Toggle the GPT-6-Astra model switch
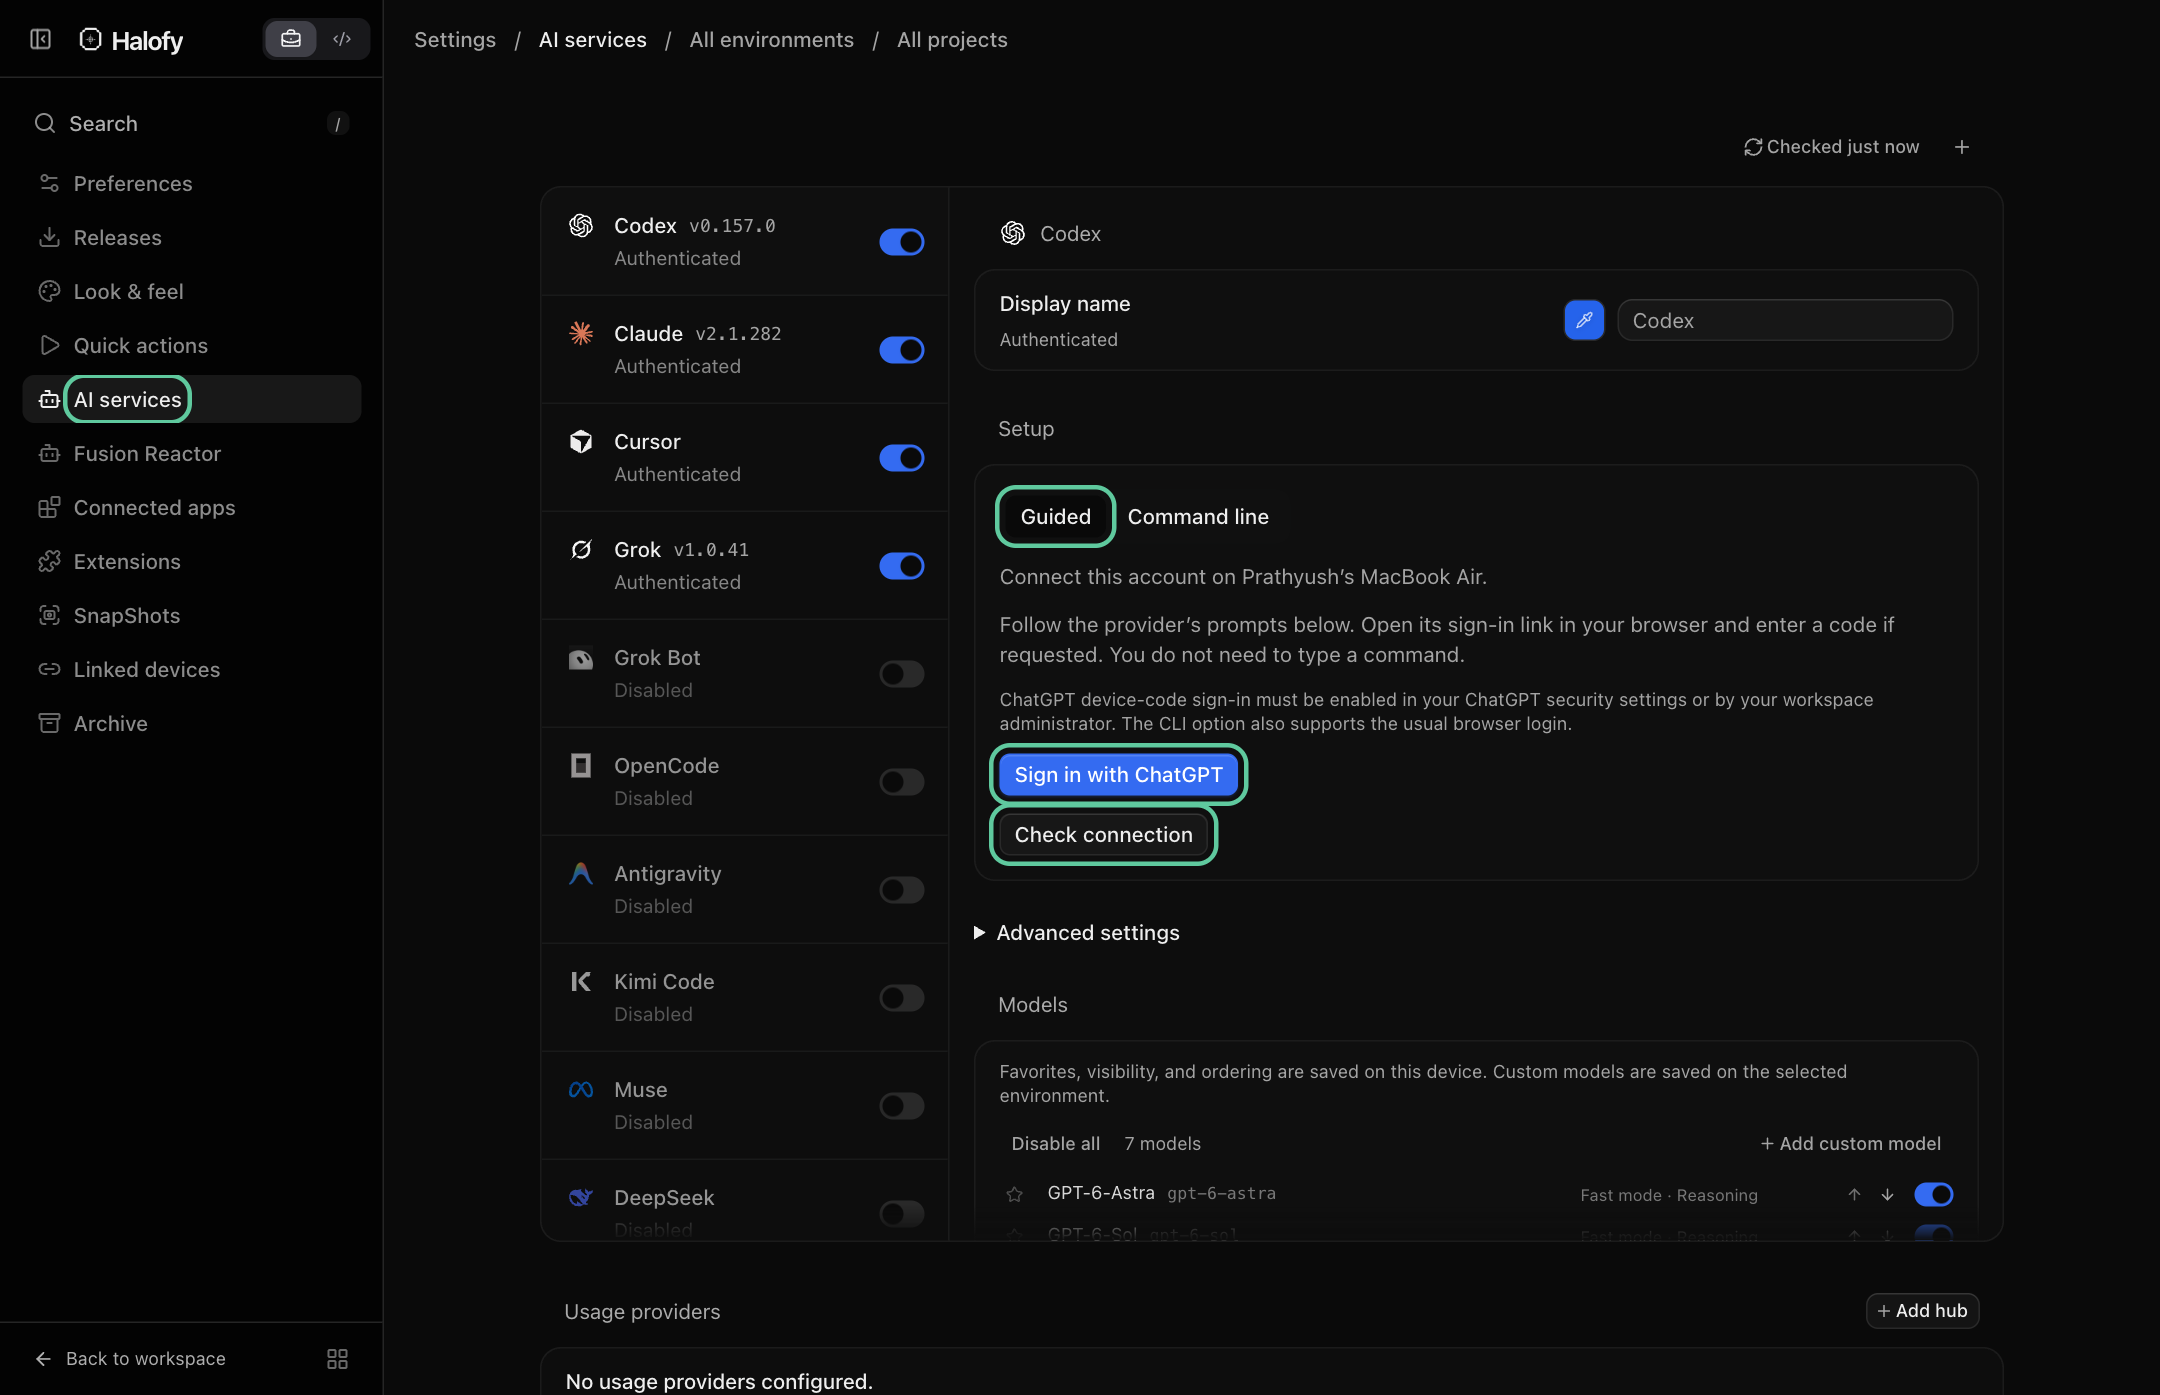The height and width of the screenshot is (1395, 2160). (1933, 1194)
